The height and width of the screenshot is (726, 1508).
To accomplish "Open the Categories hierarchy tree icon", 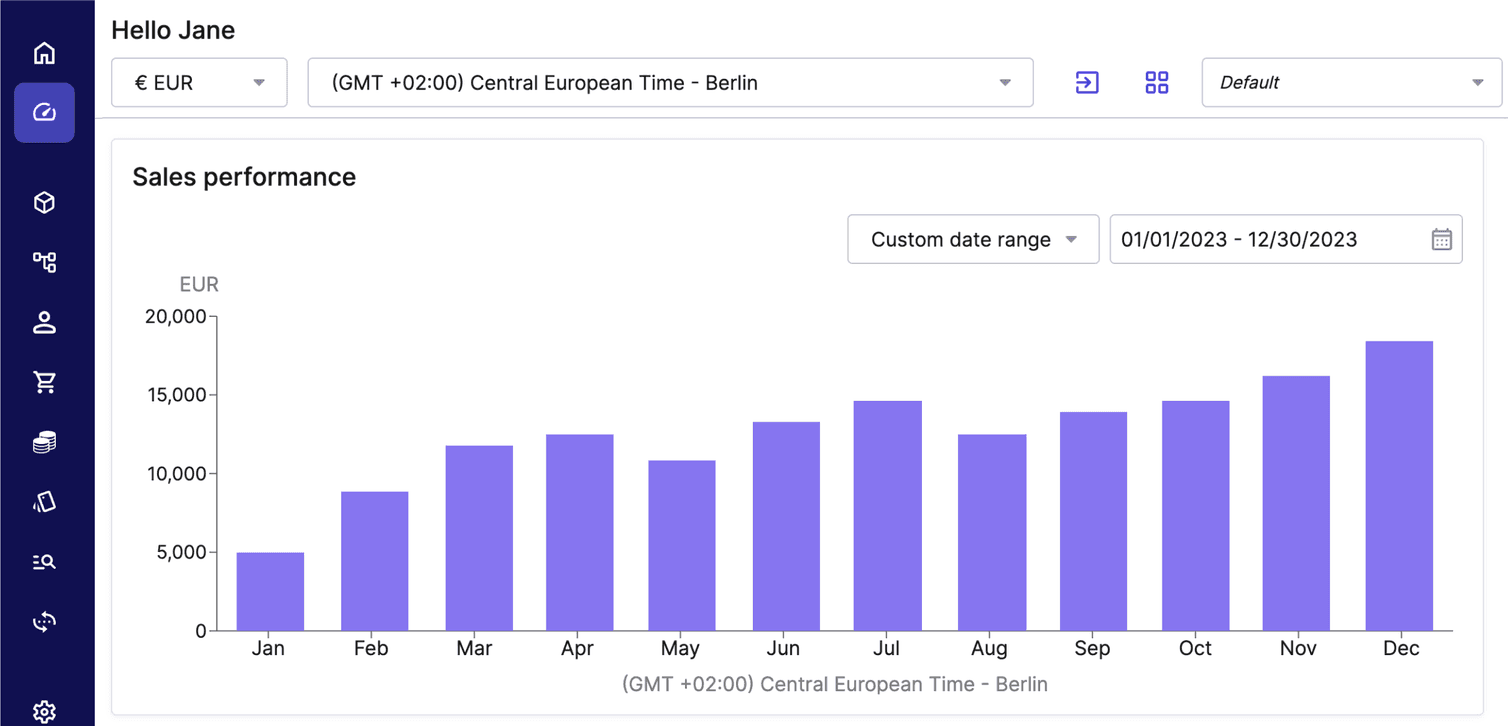I will 44,262.
